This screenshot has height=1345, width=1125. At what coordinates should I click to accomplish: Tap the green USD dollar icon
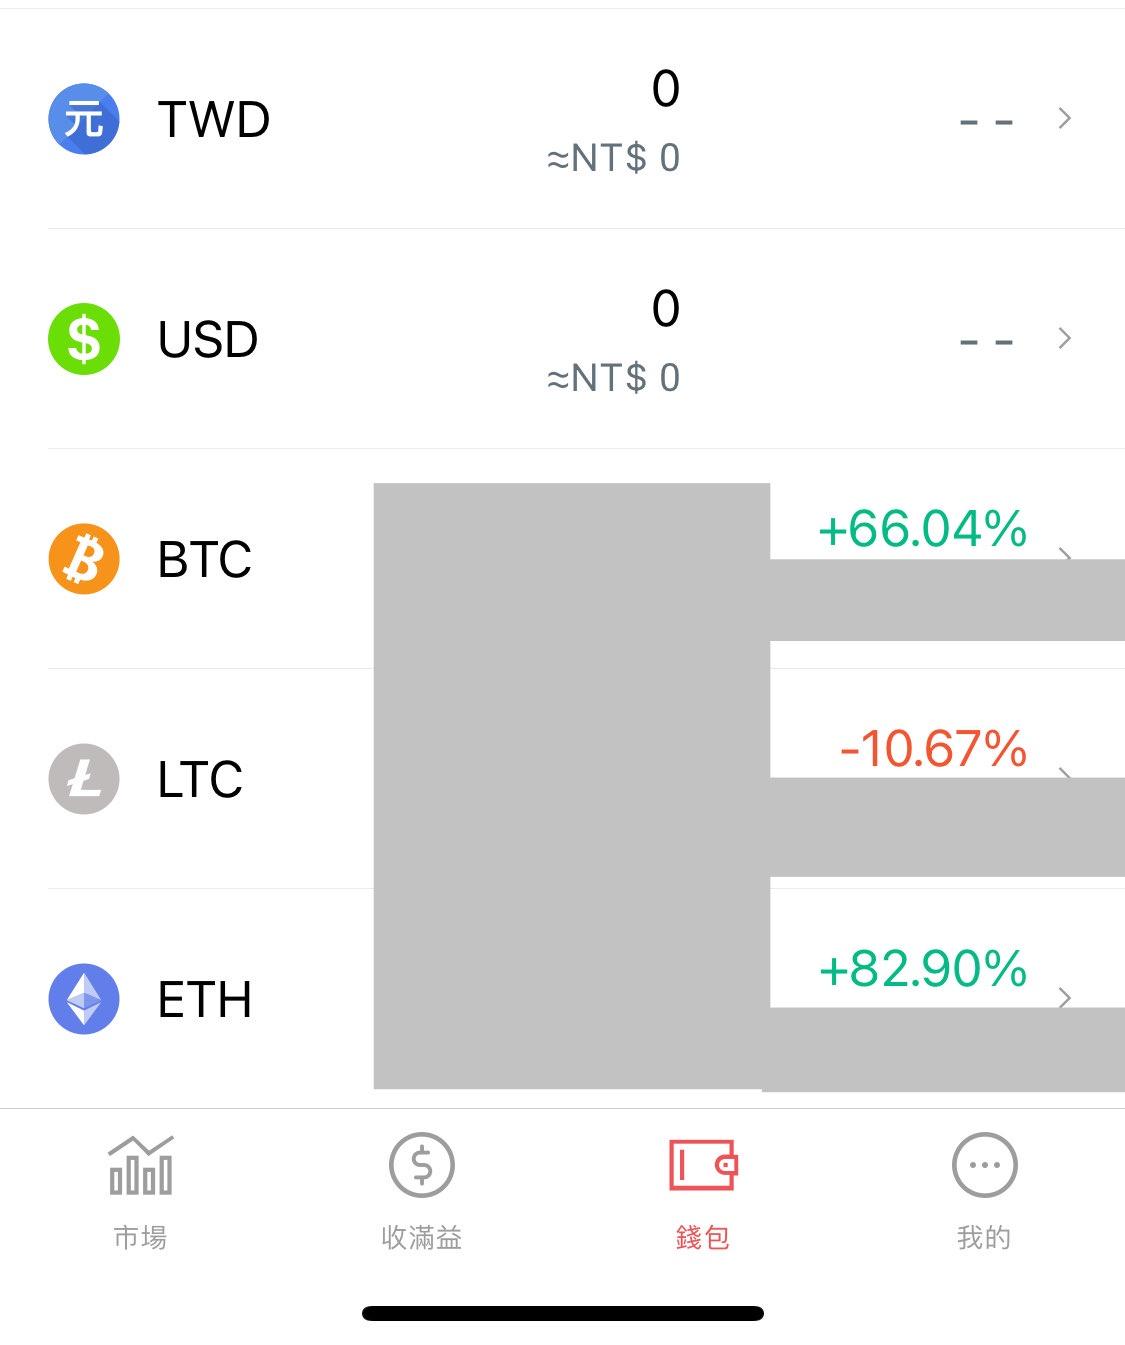(84, 339)
